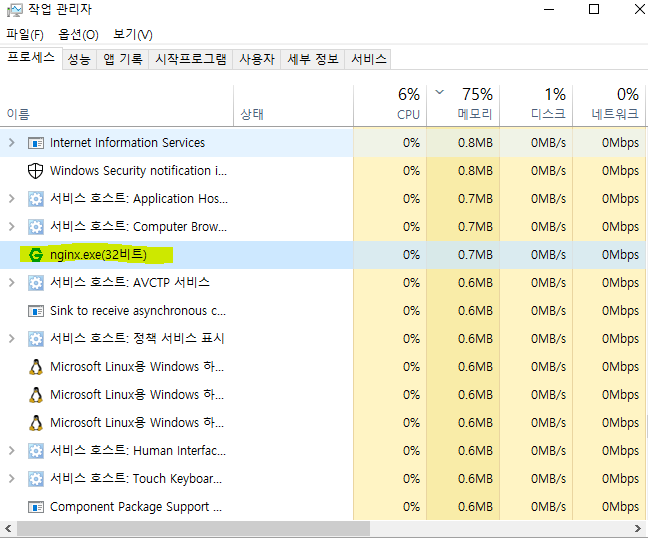
Task: Expand 서비스 호스트: AVCTP 서비스 row
Action: 12,283
